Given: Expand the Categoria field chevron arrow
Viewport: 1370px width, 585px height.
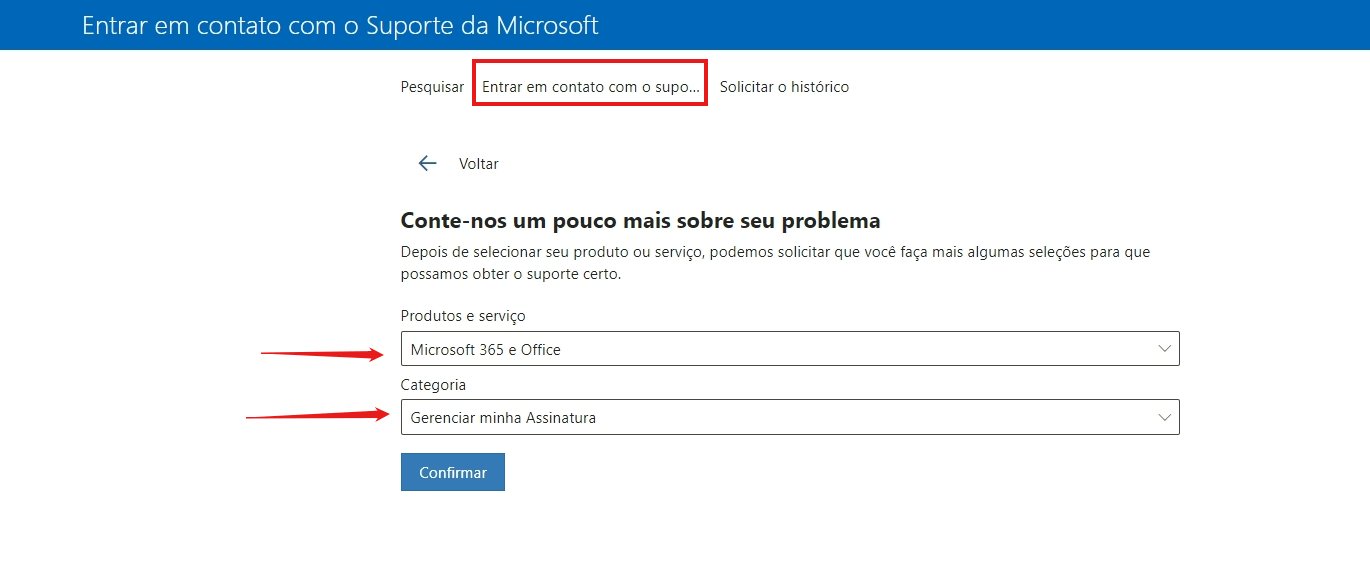Looking at the screenshot, I should (1164, 418).
